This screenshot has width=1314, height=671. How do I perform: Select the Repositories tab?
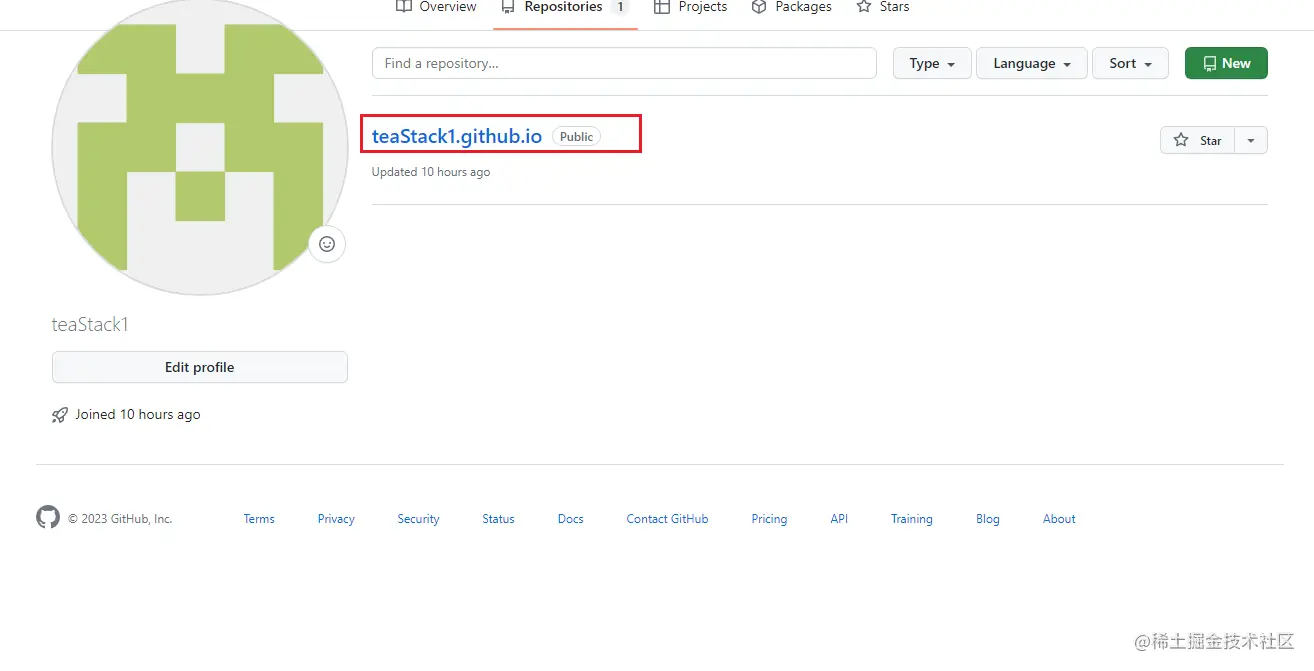point(565,7)
